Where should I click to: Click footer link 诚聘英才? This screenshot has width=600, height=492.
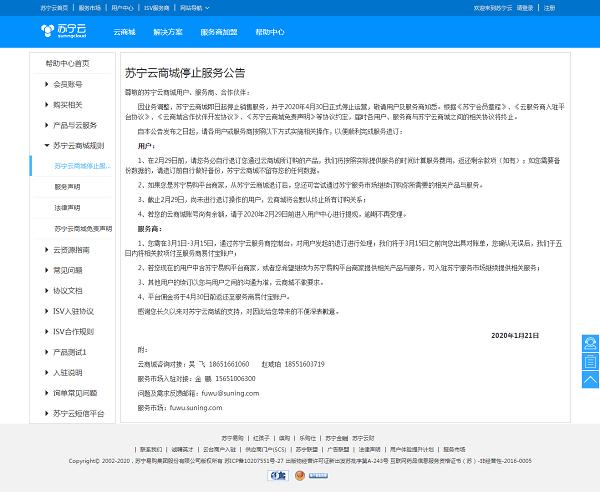tap(182, 450)
